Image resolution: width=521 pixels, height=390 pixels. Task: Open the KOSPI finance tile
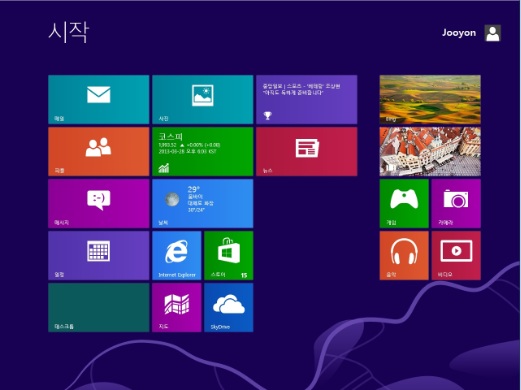203,151
